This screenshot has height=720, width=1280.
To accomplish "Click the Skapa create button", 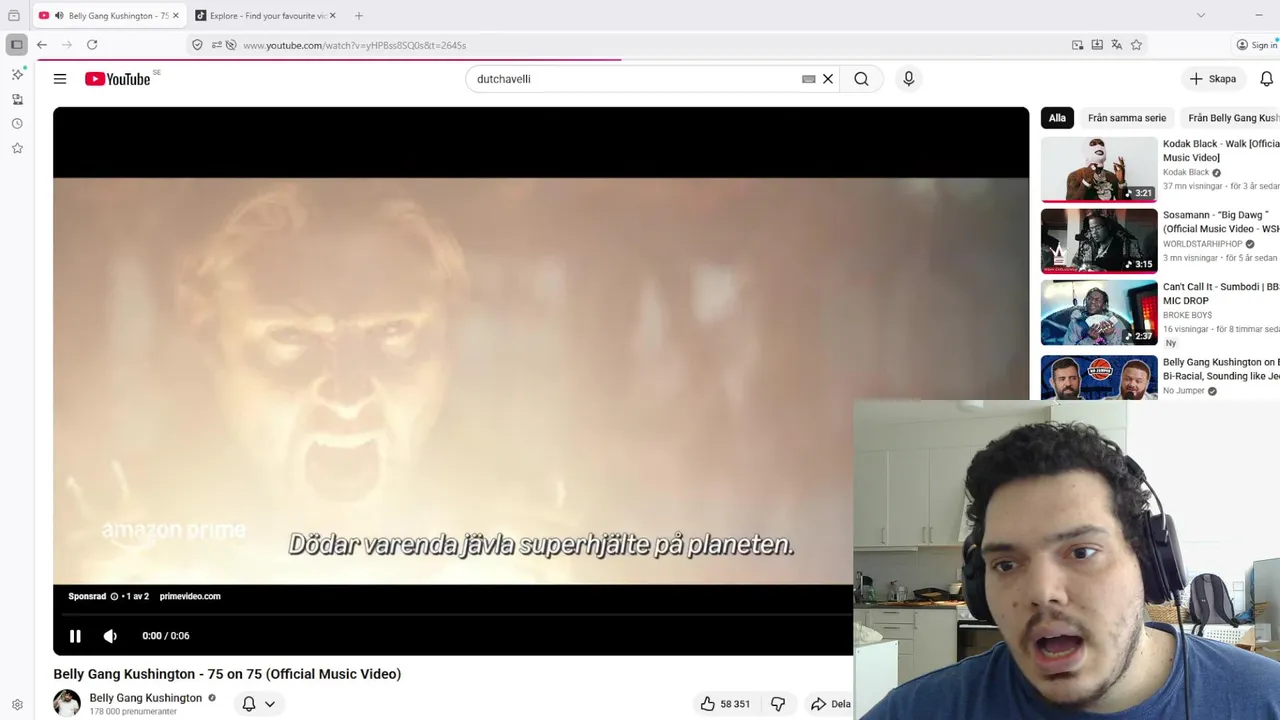I will (1213, 79).
